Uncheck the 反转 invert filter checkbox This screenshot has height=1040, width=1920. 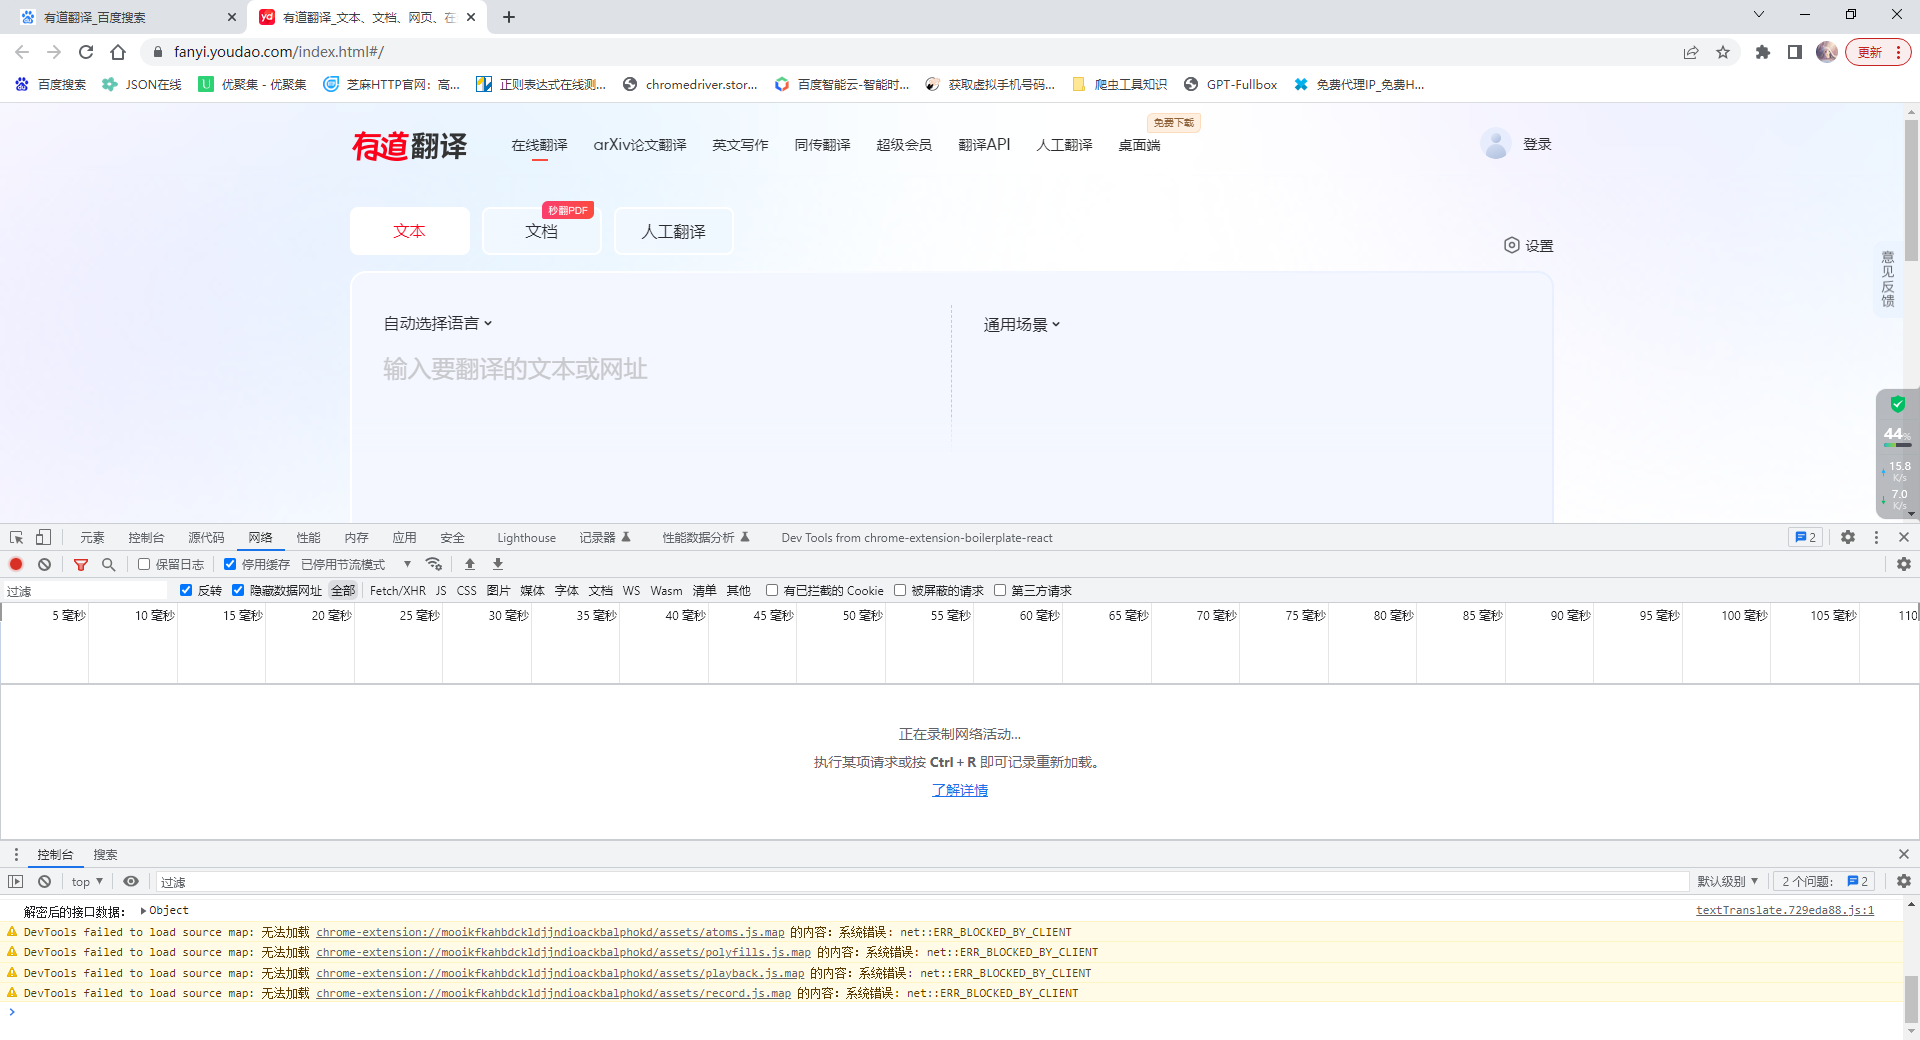pos(186,591)
